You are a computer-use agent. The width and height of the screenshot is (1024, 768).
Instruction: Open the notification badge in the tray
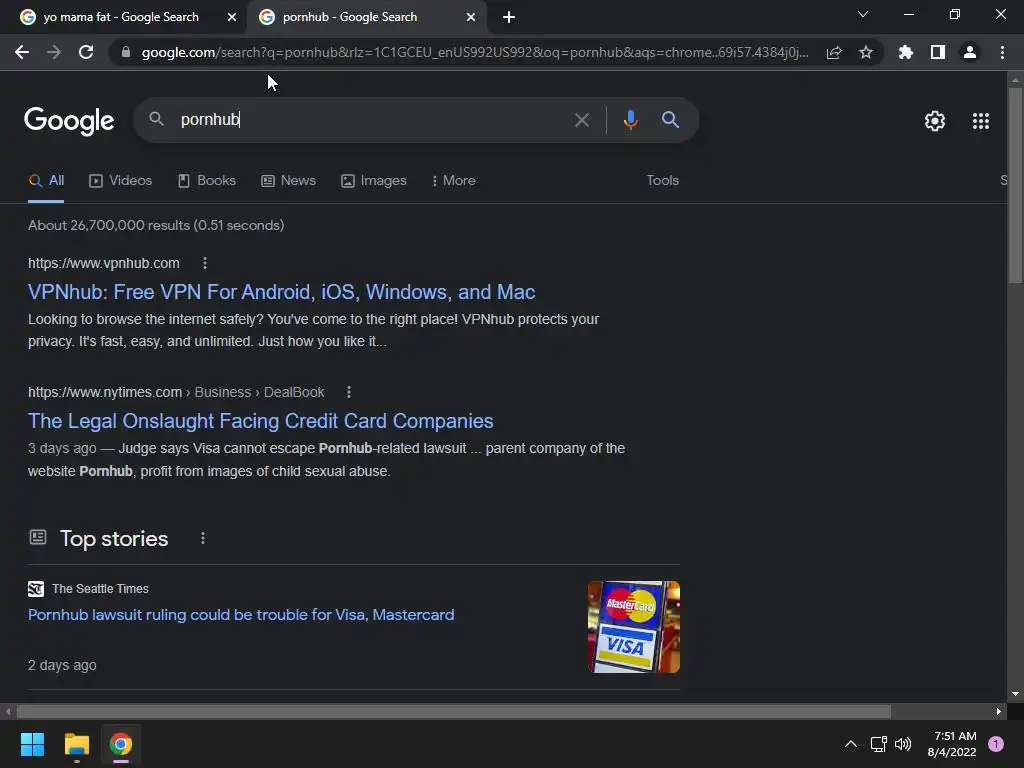[x=996, y=744]
